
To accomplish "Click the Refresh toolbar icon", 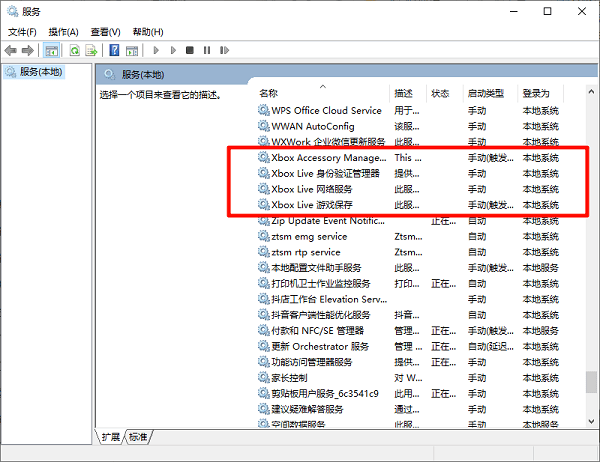I will [75, 50].
